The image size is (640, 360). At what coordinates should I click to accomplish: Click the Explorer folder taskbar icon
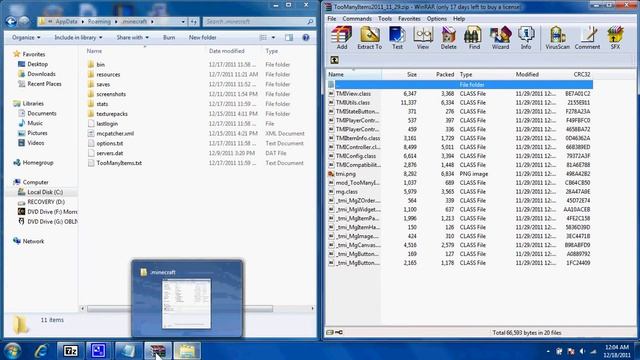(x=187, y=351)
